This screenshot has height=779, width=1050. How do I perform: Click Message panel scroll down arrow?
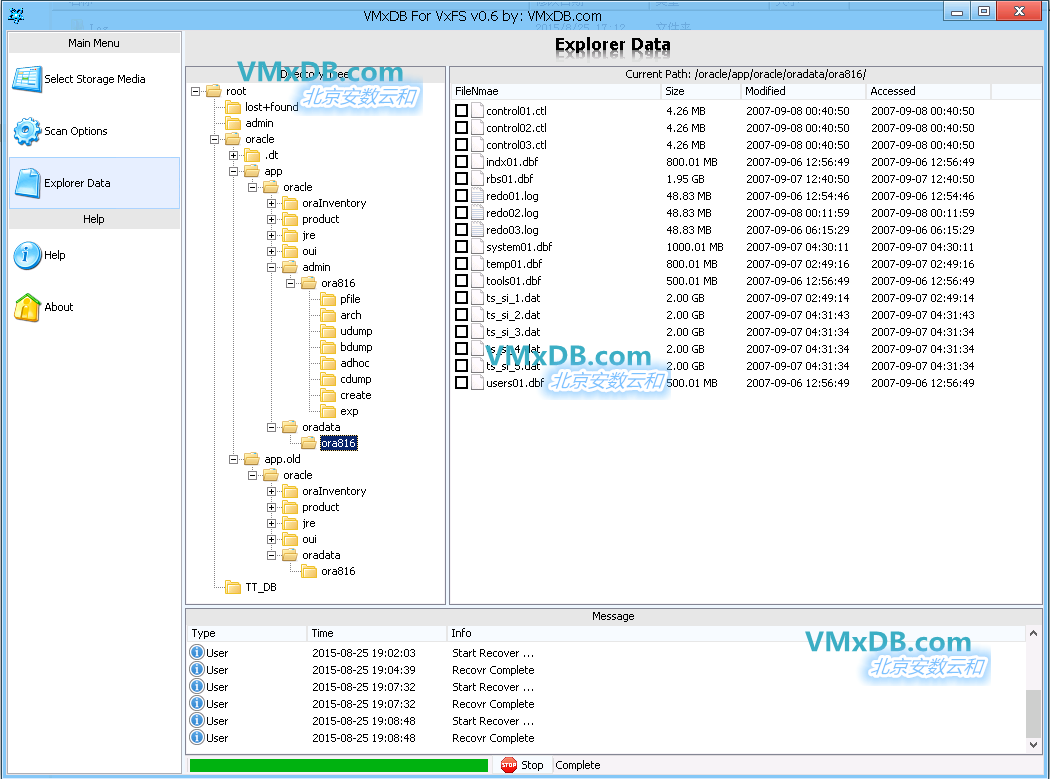coord(1033,744)
